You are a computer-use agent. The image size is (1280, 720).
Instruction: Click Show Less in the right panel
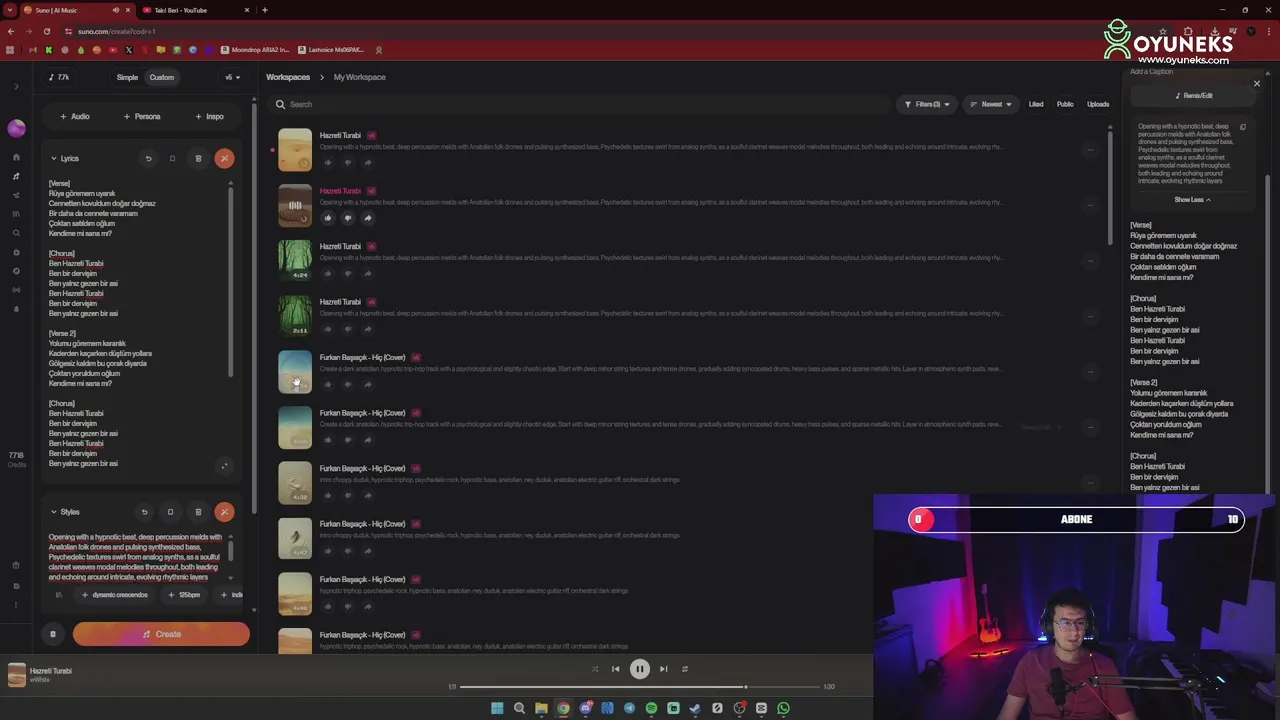[x=1192, y=200]
